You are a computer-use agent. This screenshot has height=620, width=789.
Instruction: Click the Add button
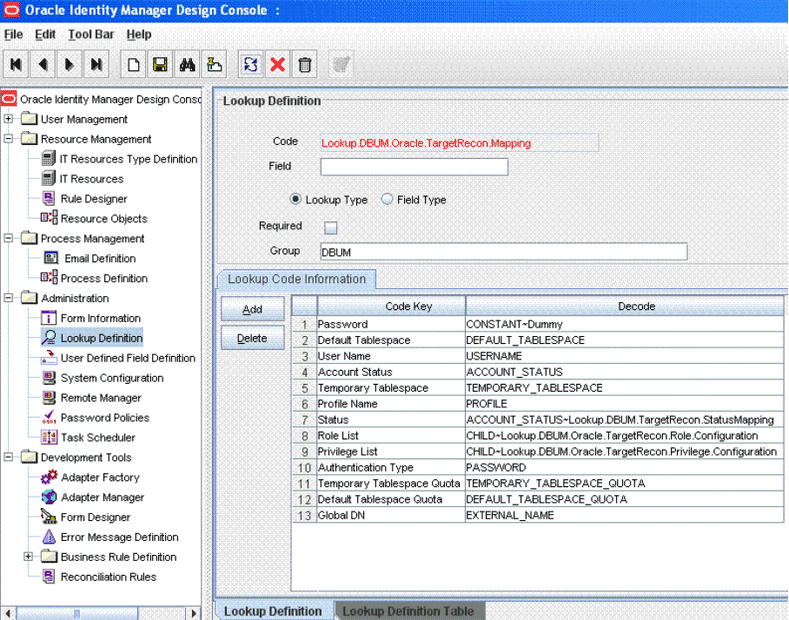coord(253,309)
